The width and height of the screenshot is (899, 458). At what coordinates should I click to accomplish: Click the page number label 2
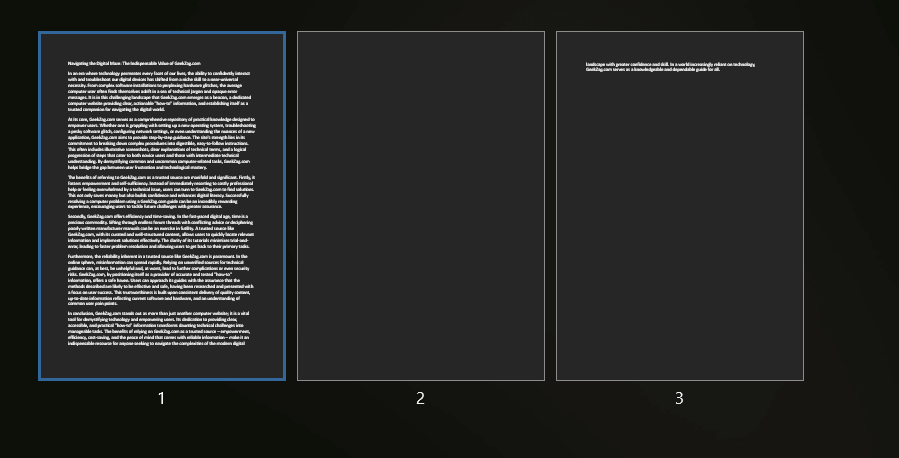[x=420, y=398]
